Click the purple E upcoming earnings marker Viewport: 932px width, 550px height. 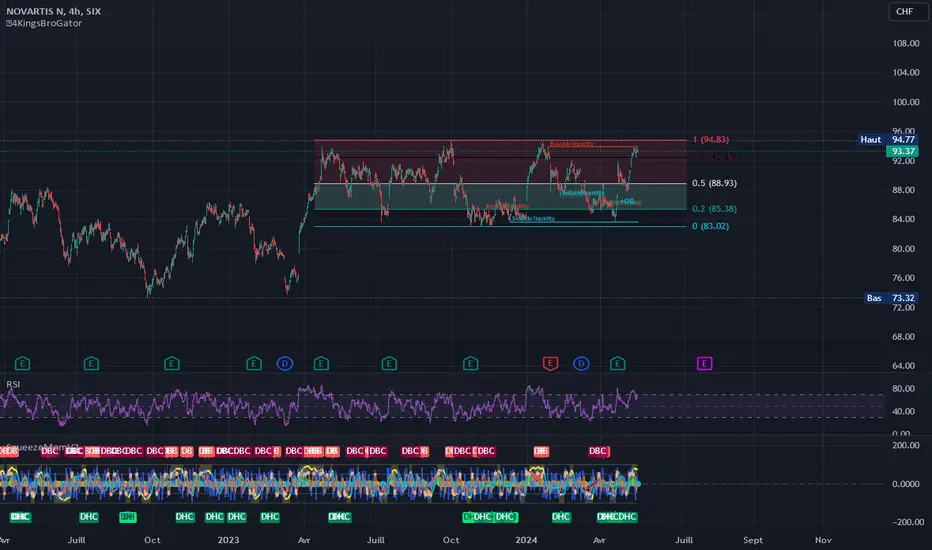704,363
